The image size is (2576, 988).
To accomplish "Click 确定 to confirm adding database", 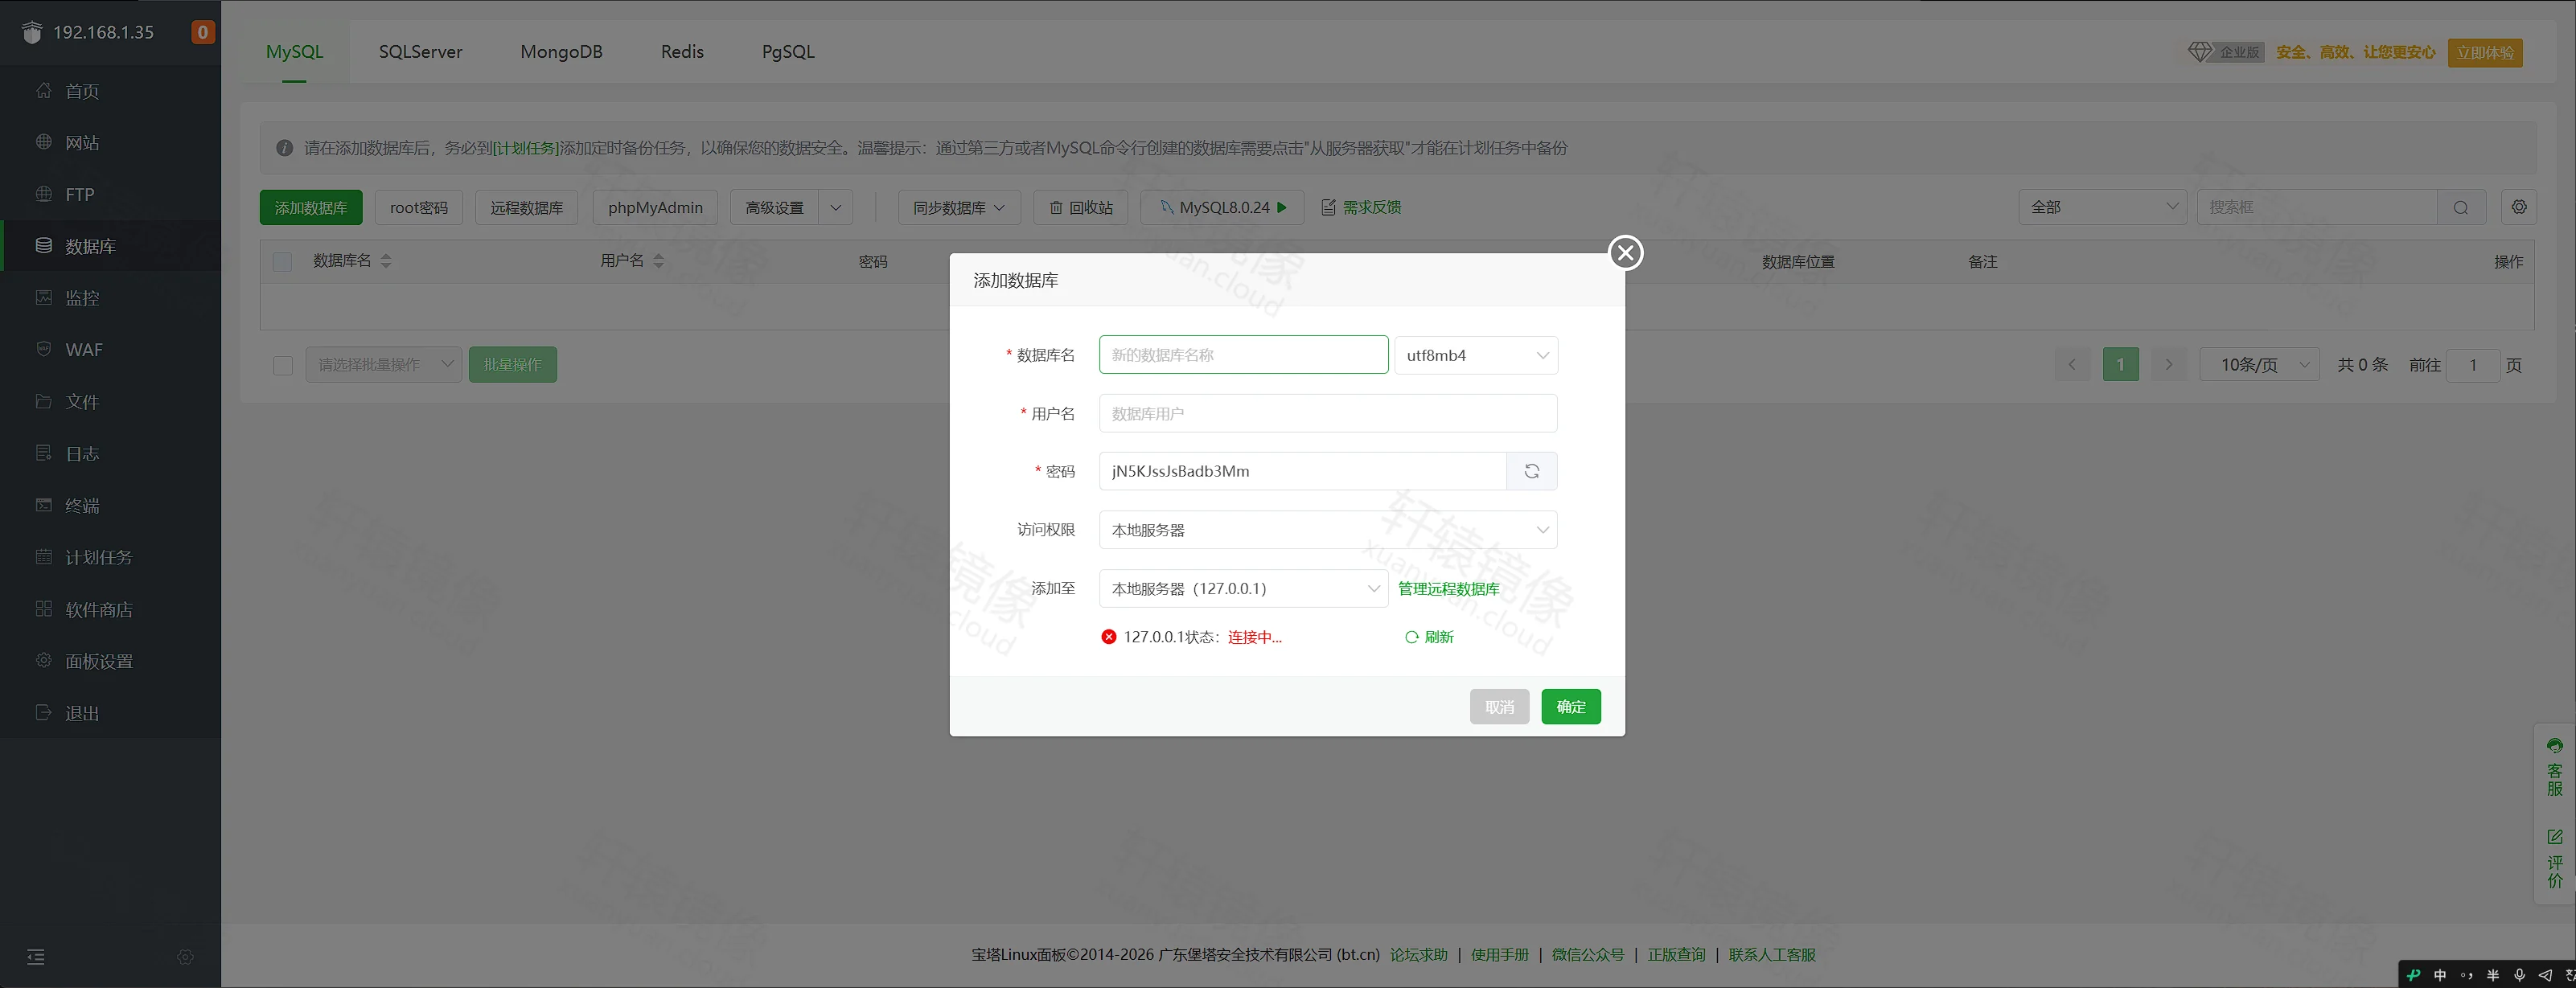I will [1570, 707].
